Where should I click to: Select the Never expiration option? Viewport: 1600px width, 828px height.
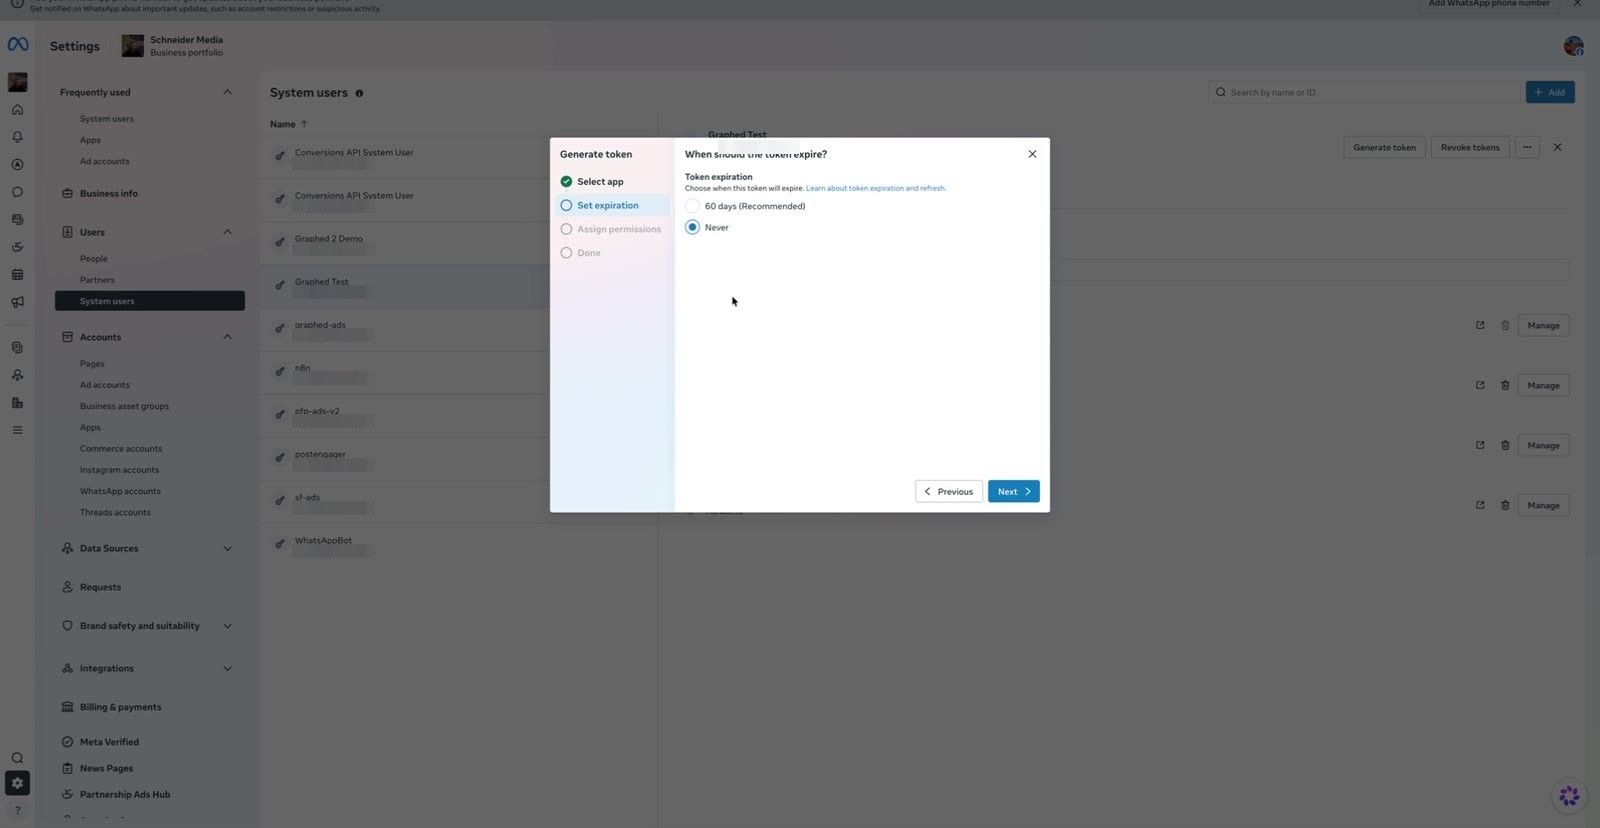pyautogui.click(x=692, y=227)
